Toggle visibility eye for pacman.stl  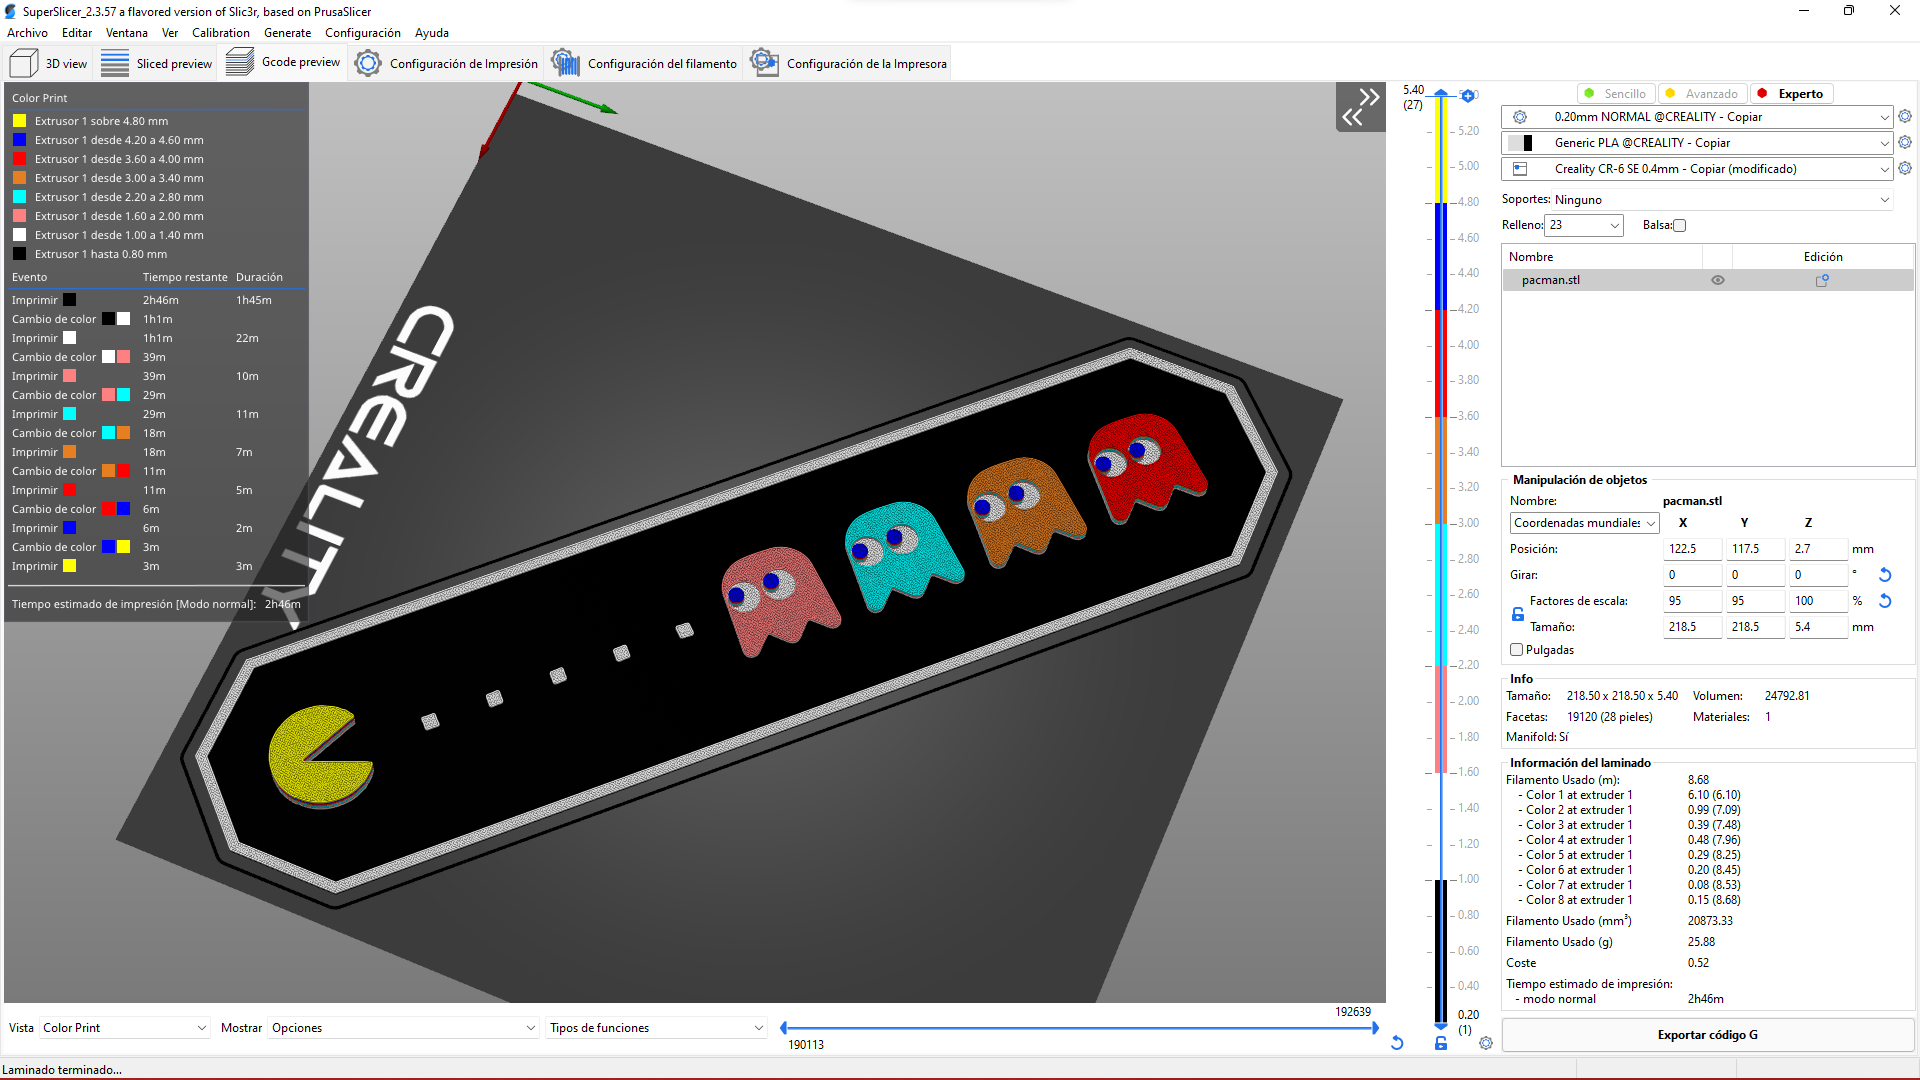pyautogui.click(x=1718, y=280)
